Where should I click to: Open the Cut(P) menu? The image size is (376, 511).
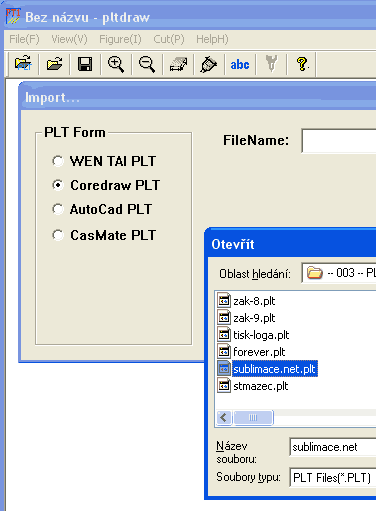169,39
